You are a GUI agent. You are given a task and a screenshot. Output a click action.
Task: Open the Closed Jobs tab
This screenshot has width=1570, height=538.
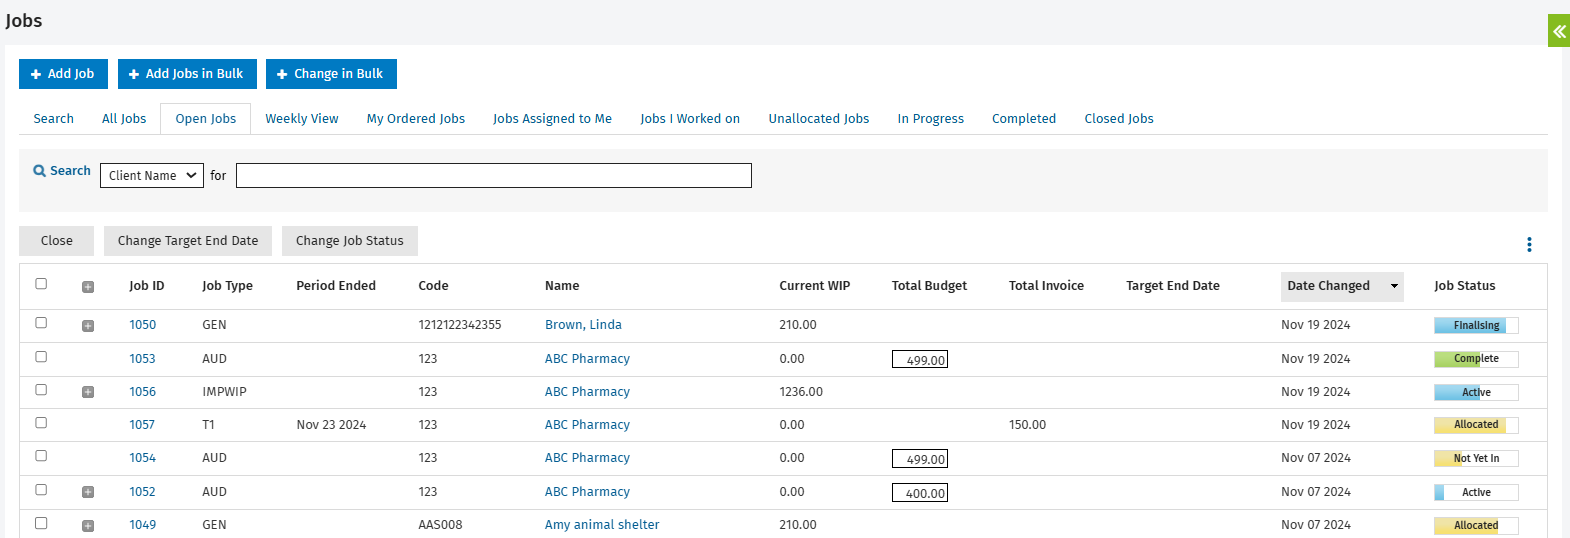pos(1119,118)
